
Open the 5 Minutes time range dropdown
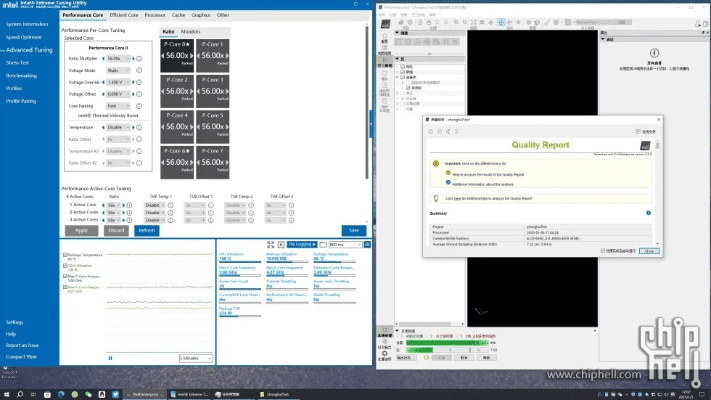tap(194, 357)
